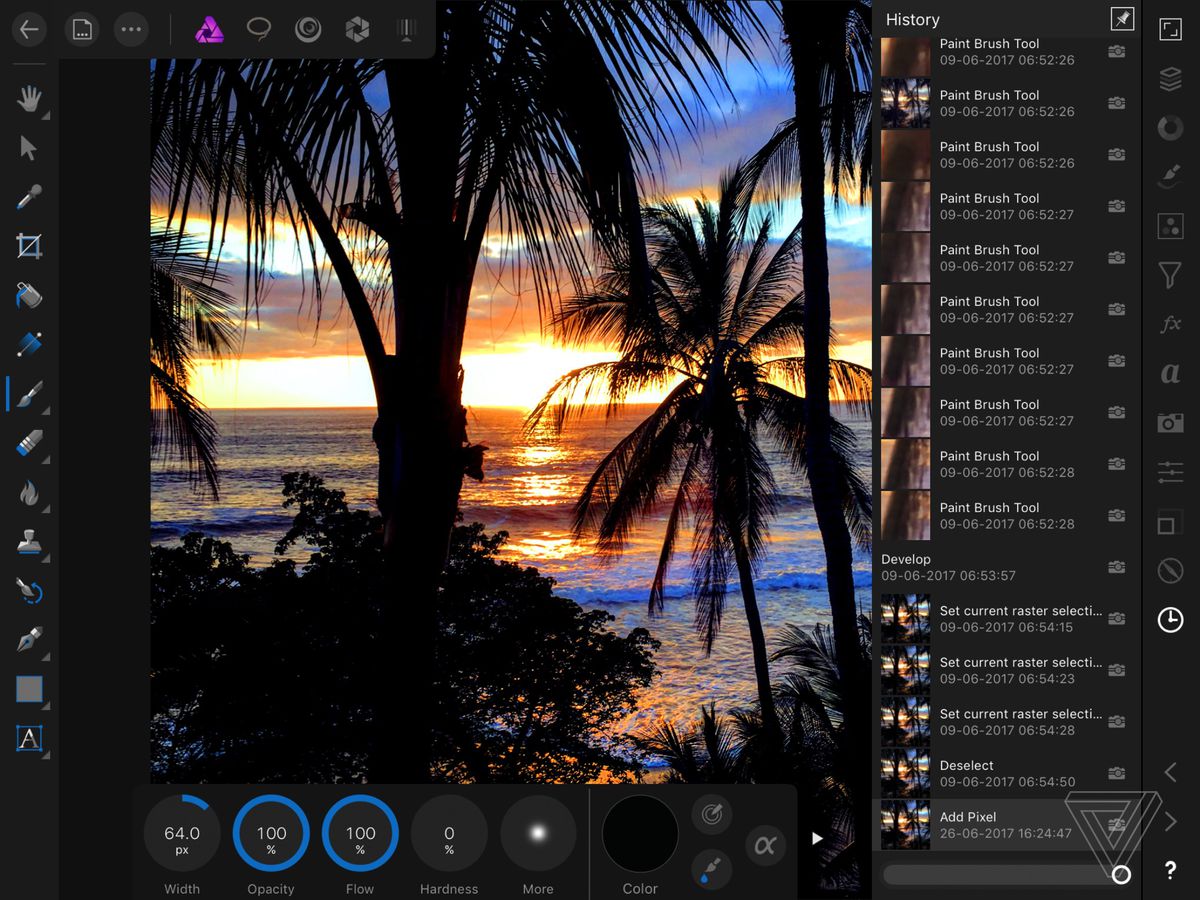Select the Clone stamp tool
Screen dimensions: 1200x900
[29, 541]
